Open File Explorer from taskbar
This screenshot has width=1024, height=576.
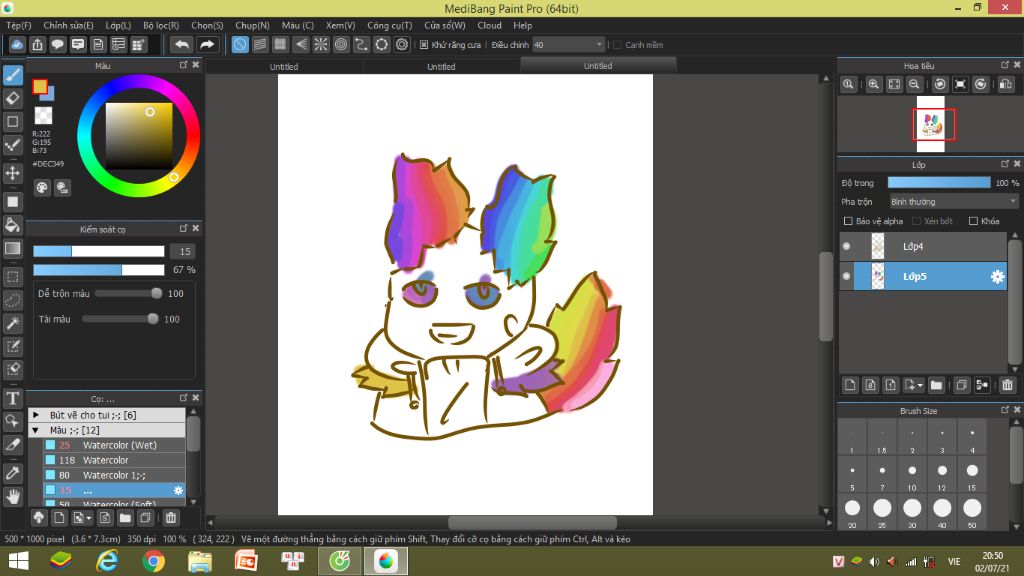tap(200, 561)
